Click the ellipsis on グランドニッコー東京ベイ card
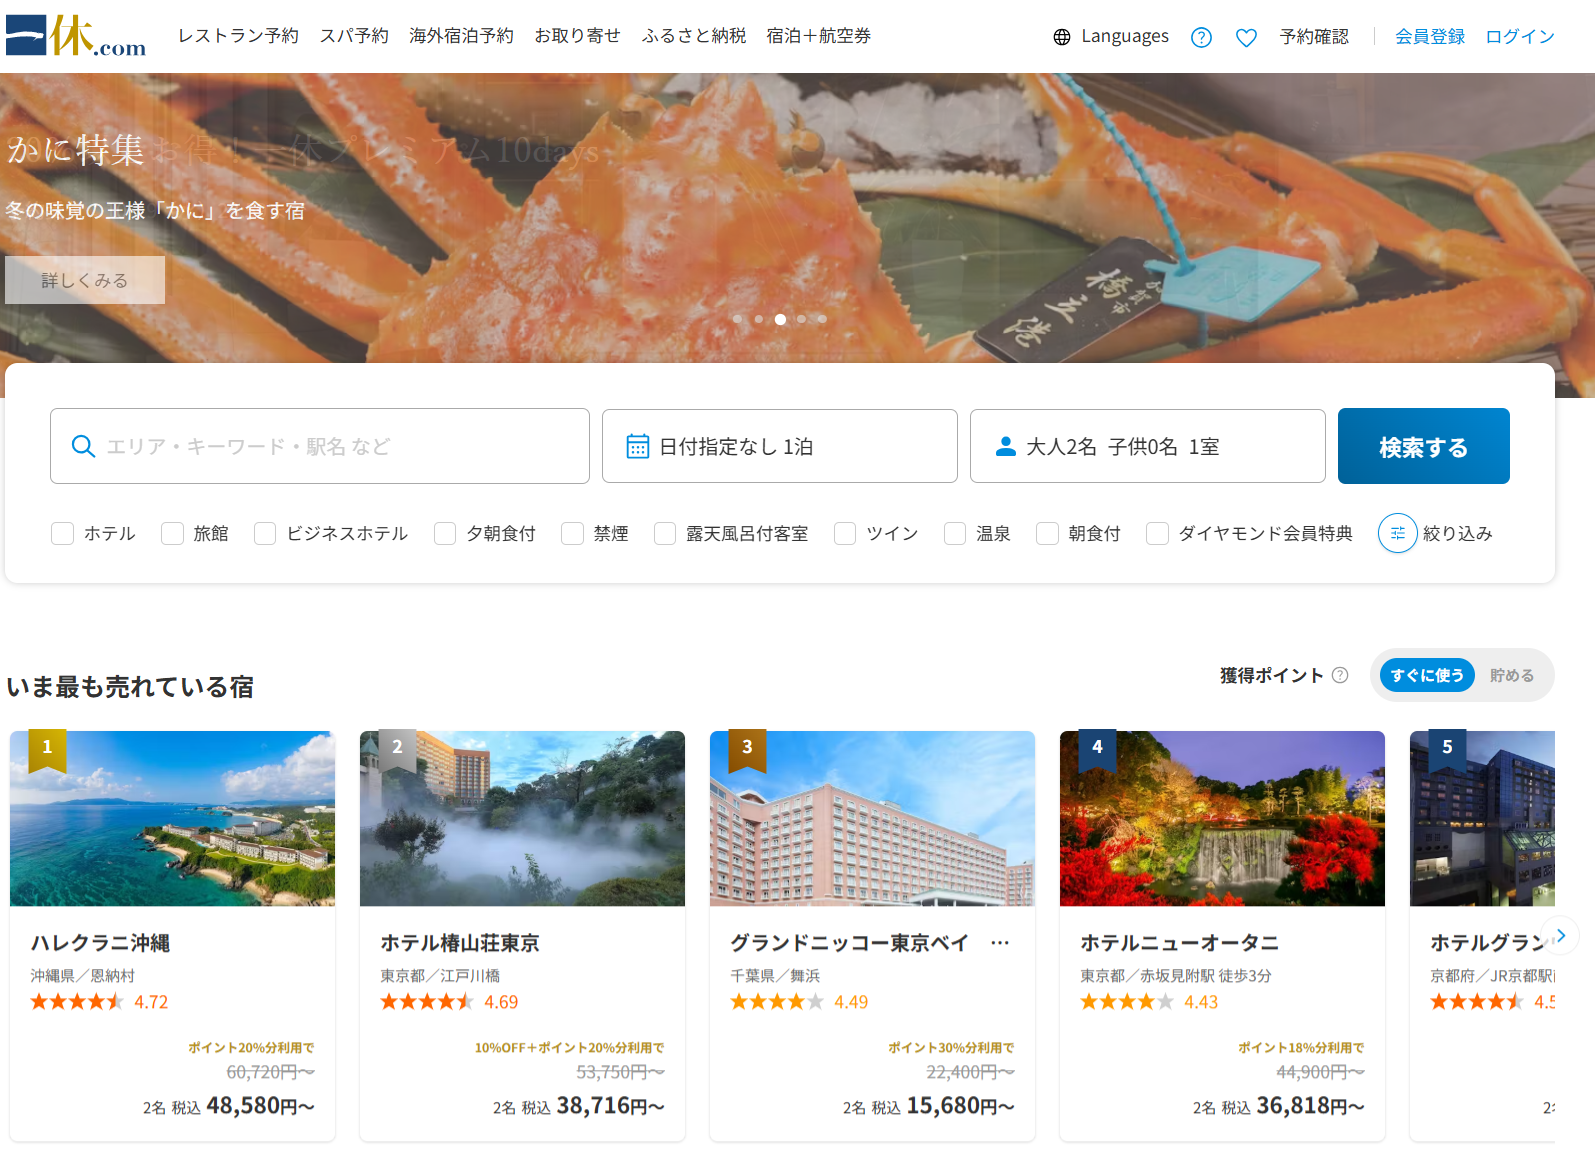The width and height of the screenshot is (1595, 1160). (1000, 943)
